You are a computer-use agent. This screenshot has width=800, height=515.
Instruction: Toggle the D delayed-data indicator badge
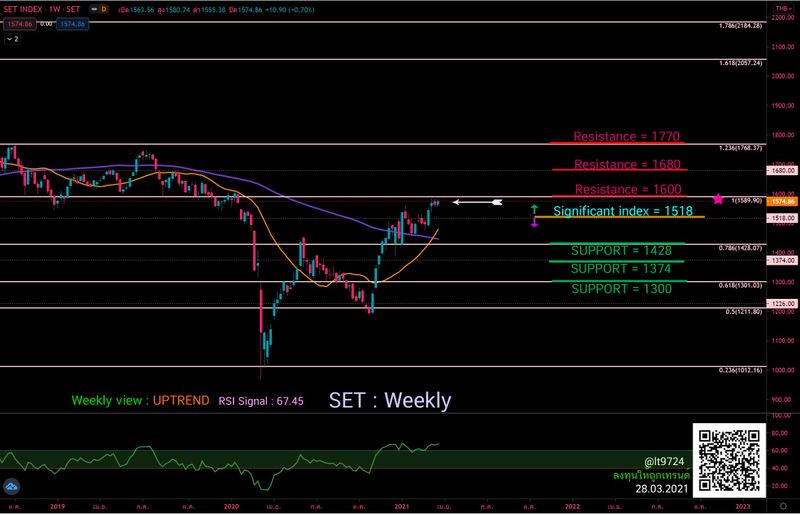tap(104, 9)
